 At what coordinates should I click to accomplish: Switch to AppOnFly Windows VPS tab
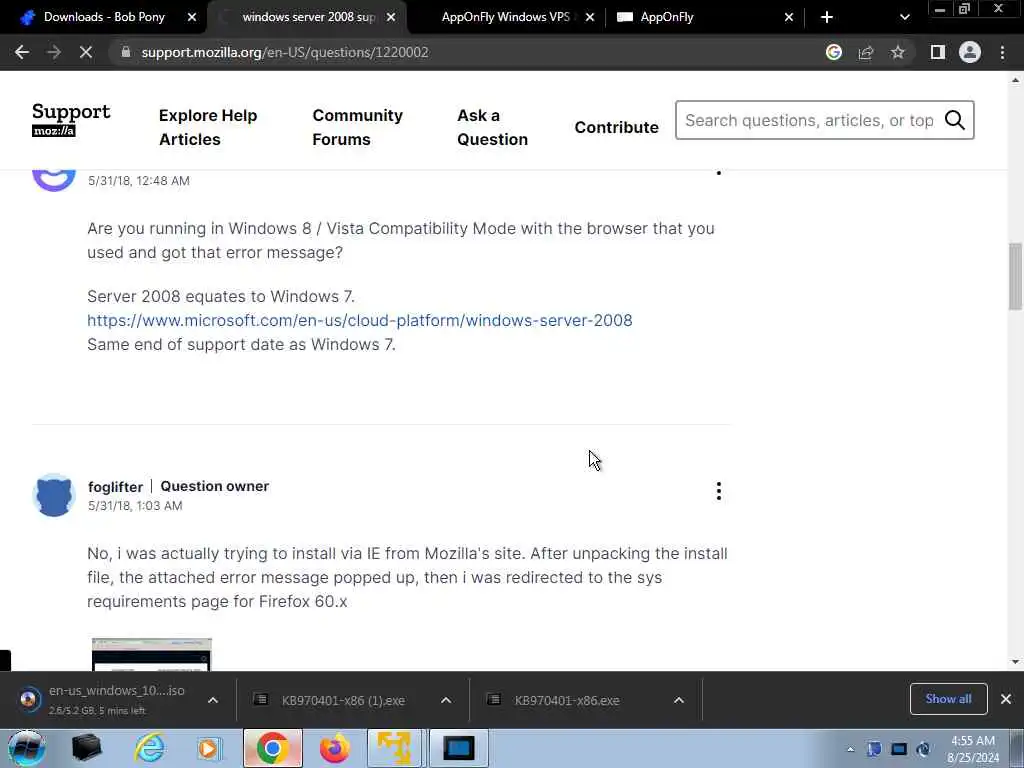point(505,17)
